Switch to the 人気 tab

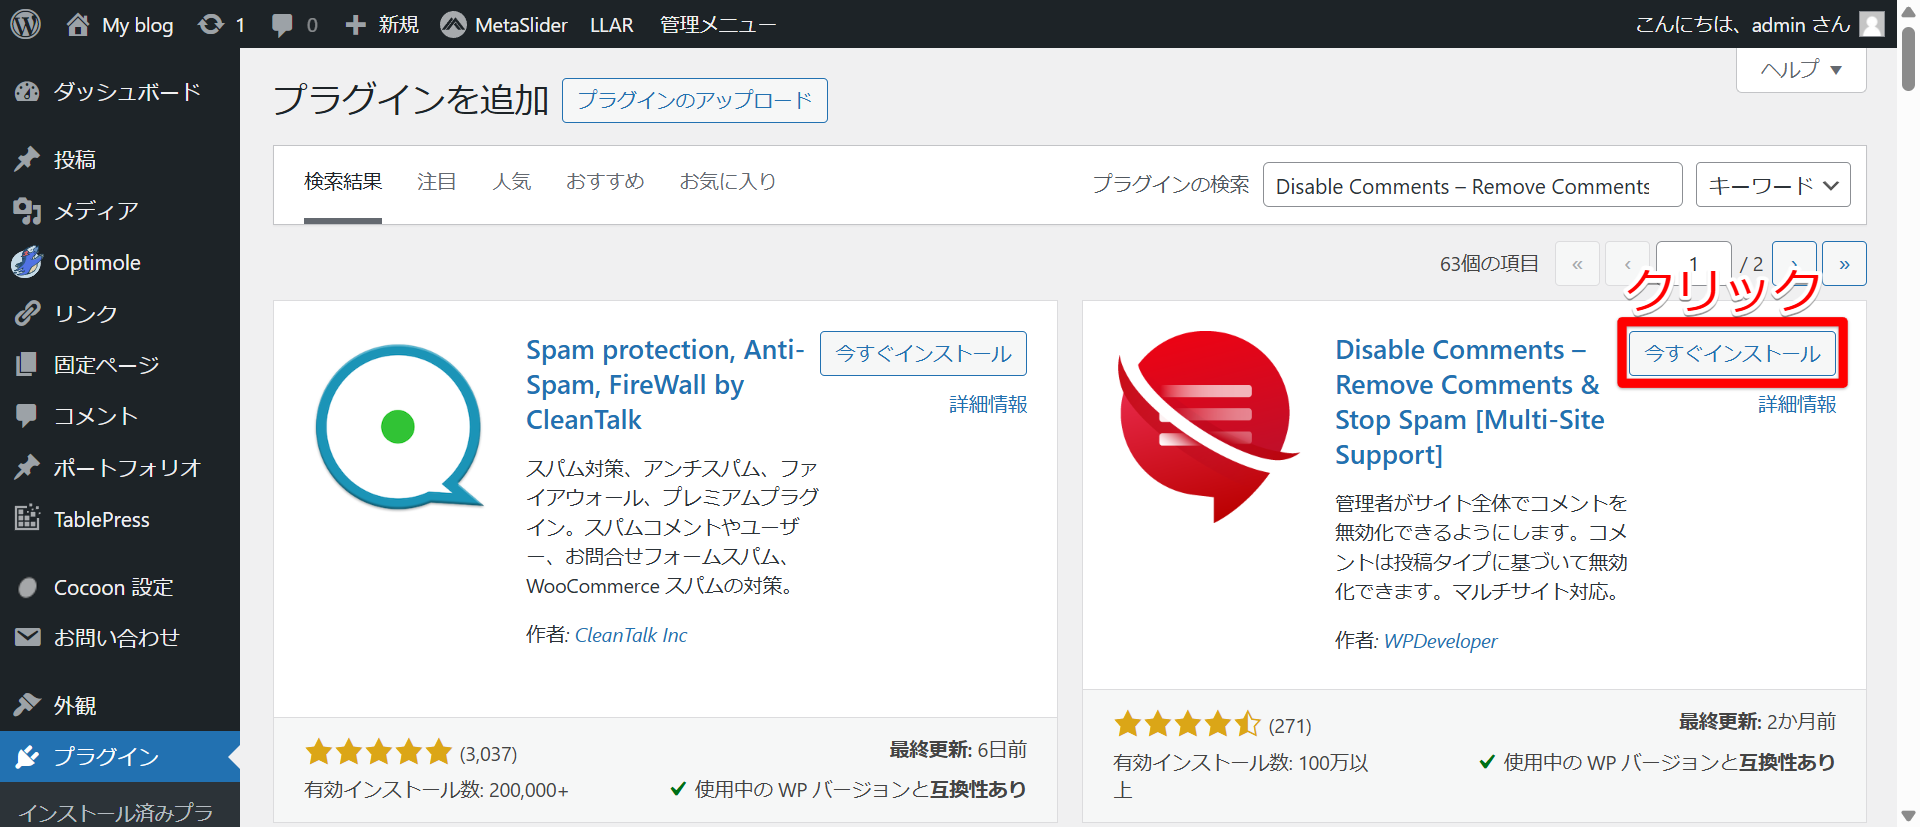(512, 182)
